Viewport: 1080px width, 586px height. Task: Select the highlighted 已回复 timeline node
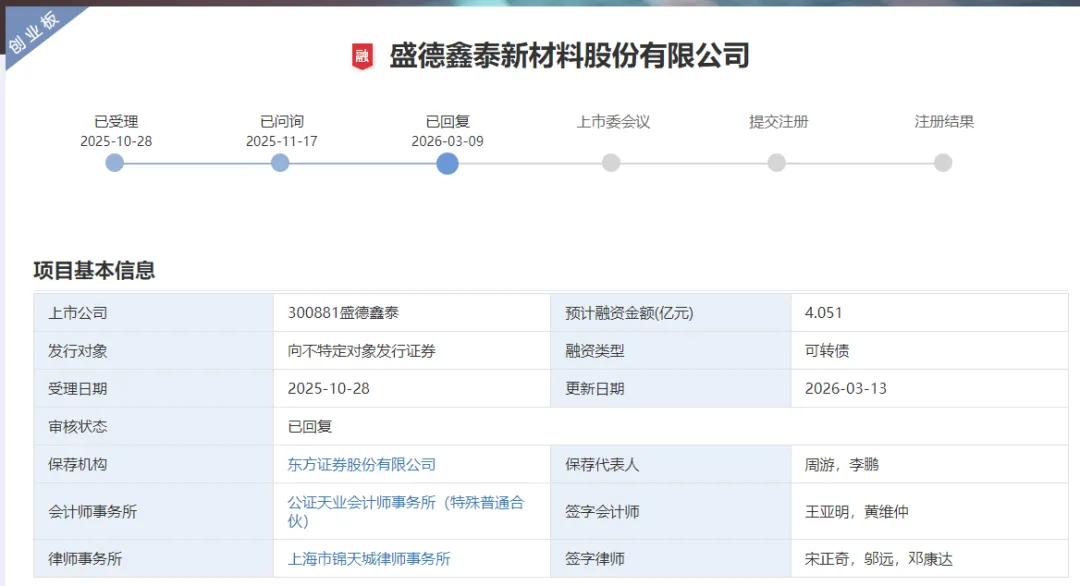447,164
